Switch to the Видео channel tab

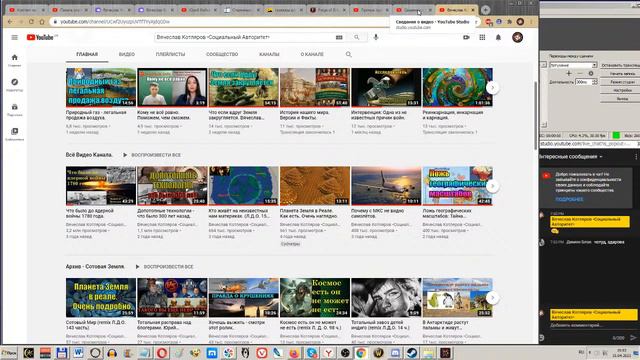[127, 54]
